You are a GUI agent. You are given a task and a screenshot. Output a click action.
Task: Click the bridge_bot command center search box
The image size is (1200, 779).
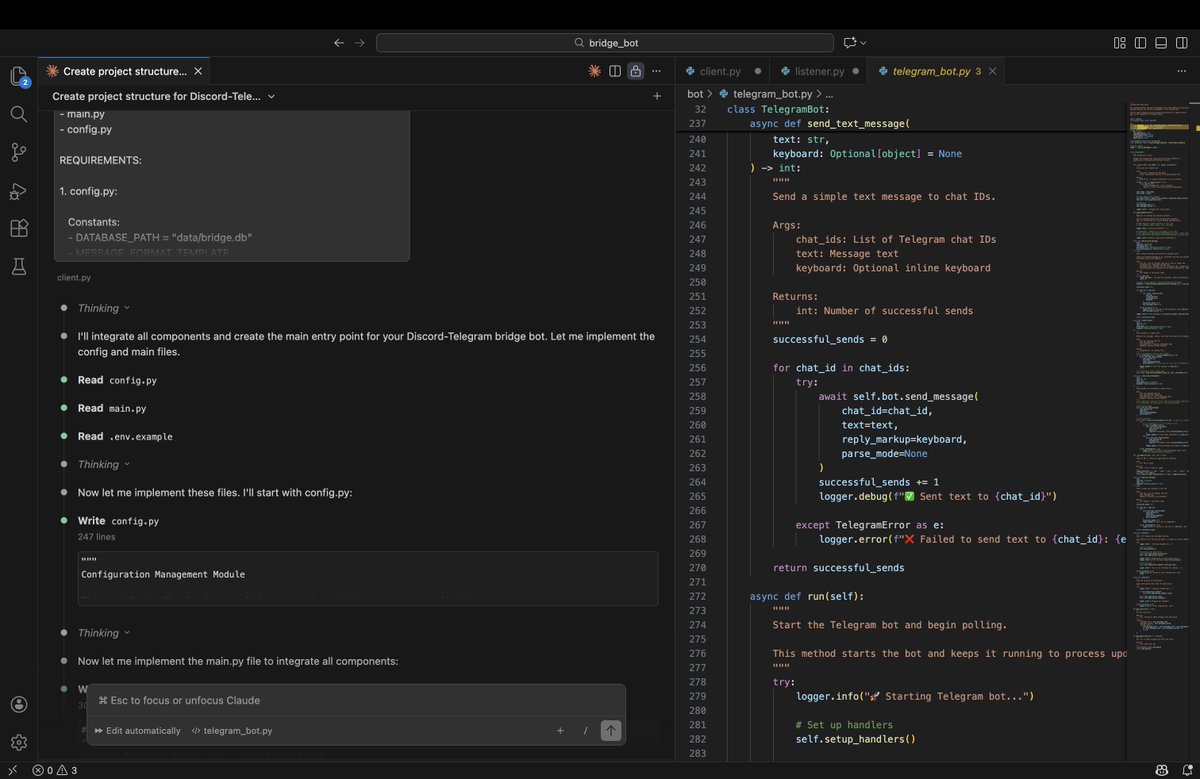(605, 43)
